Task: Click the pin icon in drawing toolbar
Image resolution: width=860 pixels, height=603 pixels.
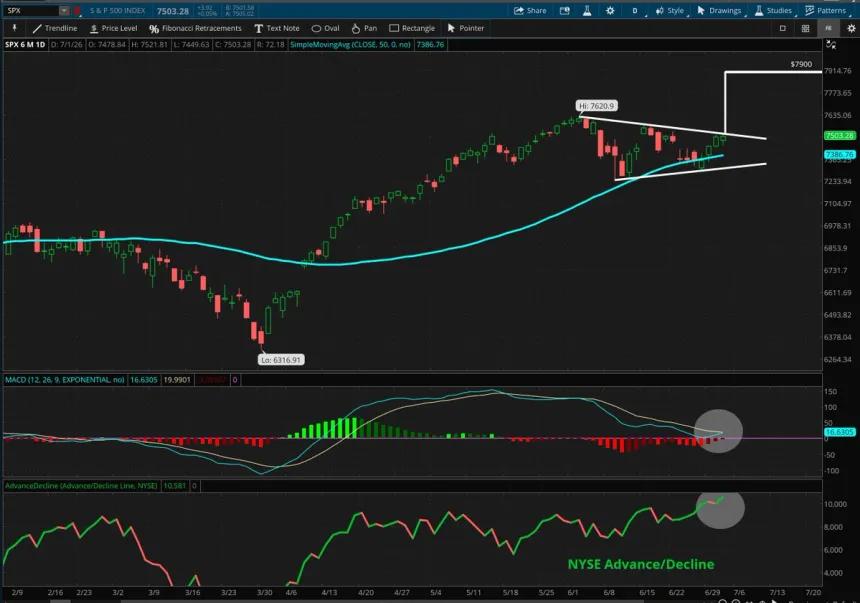Action: (14, 27)
